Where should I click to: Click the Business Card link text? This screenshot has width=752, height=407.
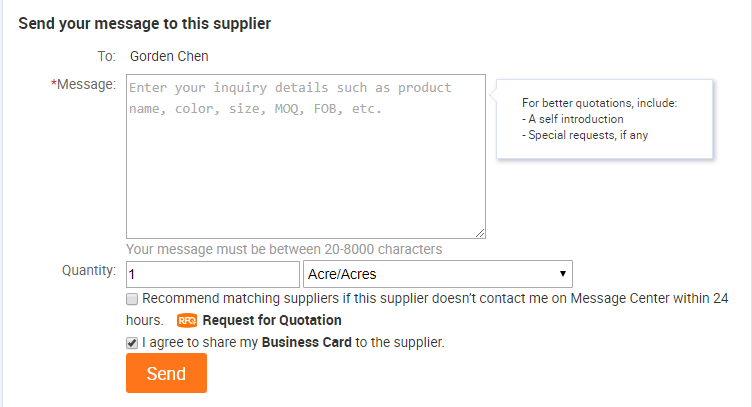pyautogui.click(x=306, y=342)
